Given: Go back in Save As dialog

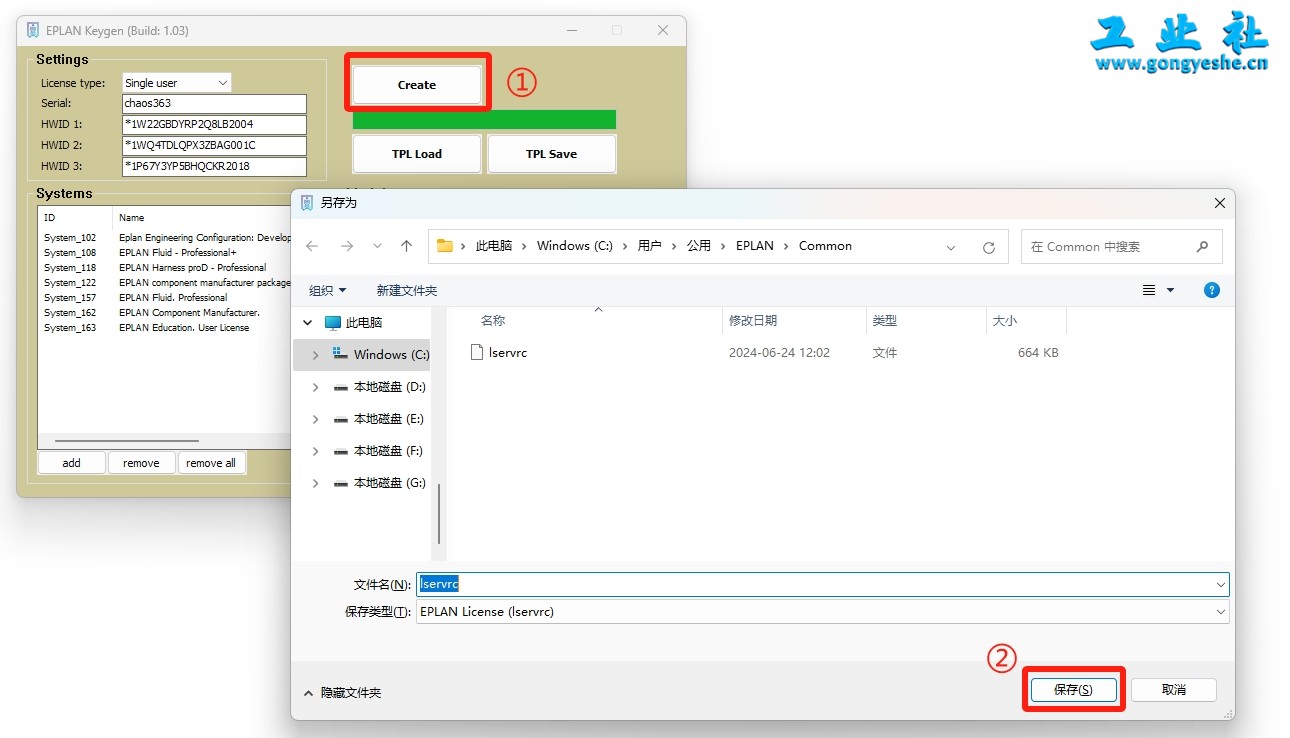Looking at the screenshot, I should (x=313, y=246).
